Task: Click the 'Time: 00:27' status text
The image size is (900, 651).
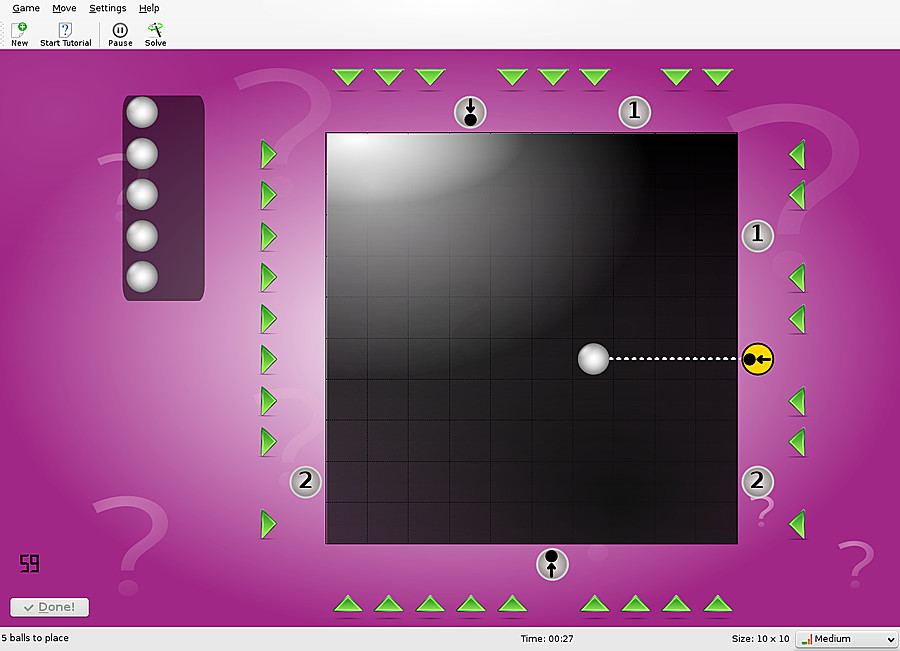Action: 547,638
